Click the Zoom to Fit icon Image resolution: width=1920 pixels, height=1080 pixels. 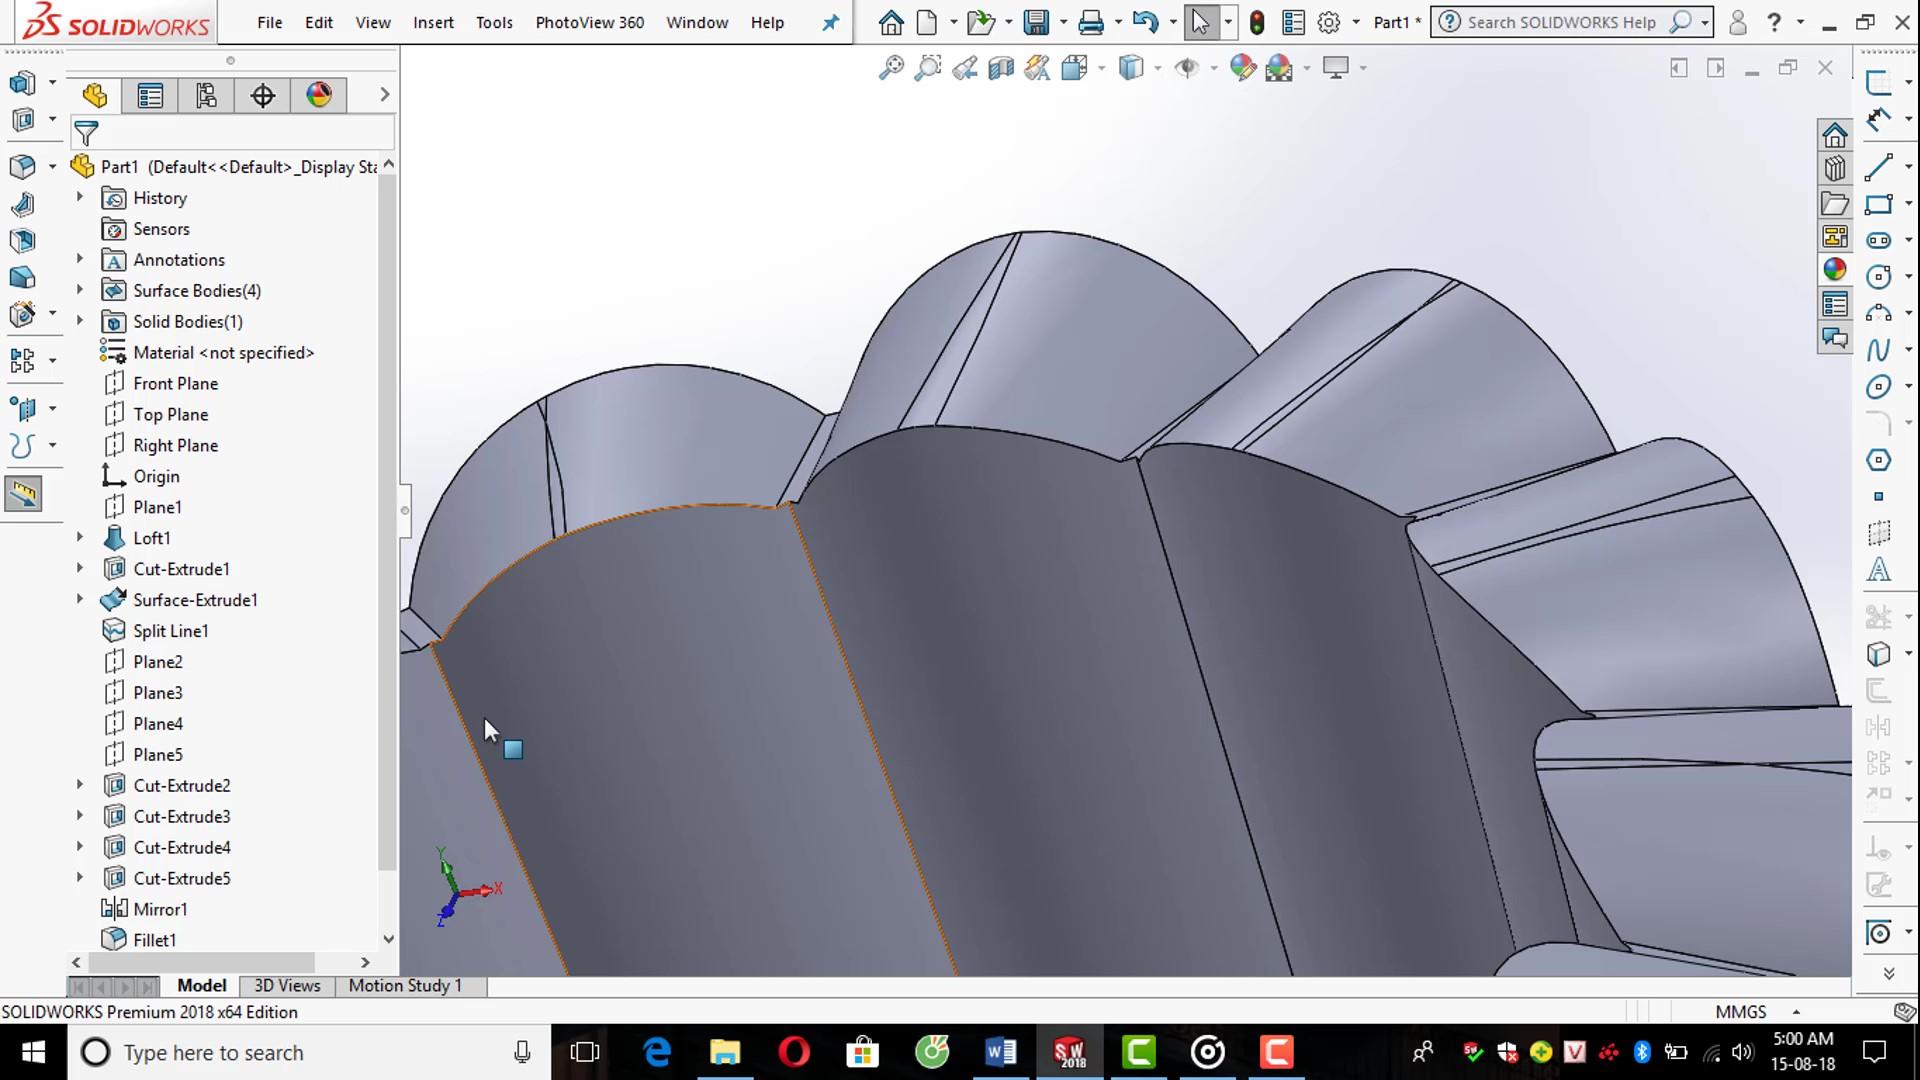click(x=890, y=68)
